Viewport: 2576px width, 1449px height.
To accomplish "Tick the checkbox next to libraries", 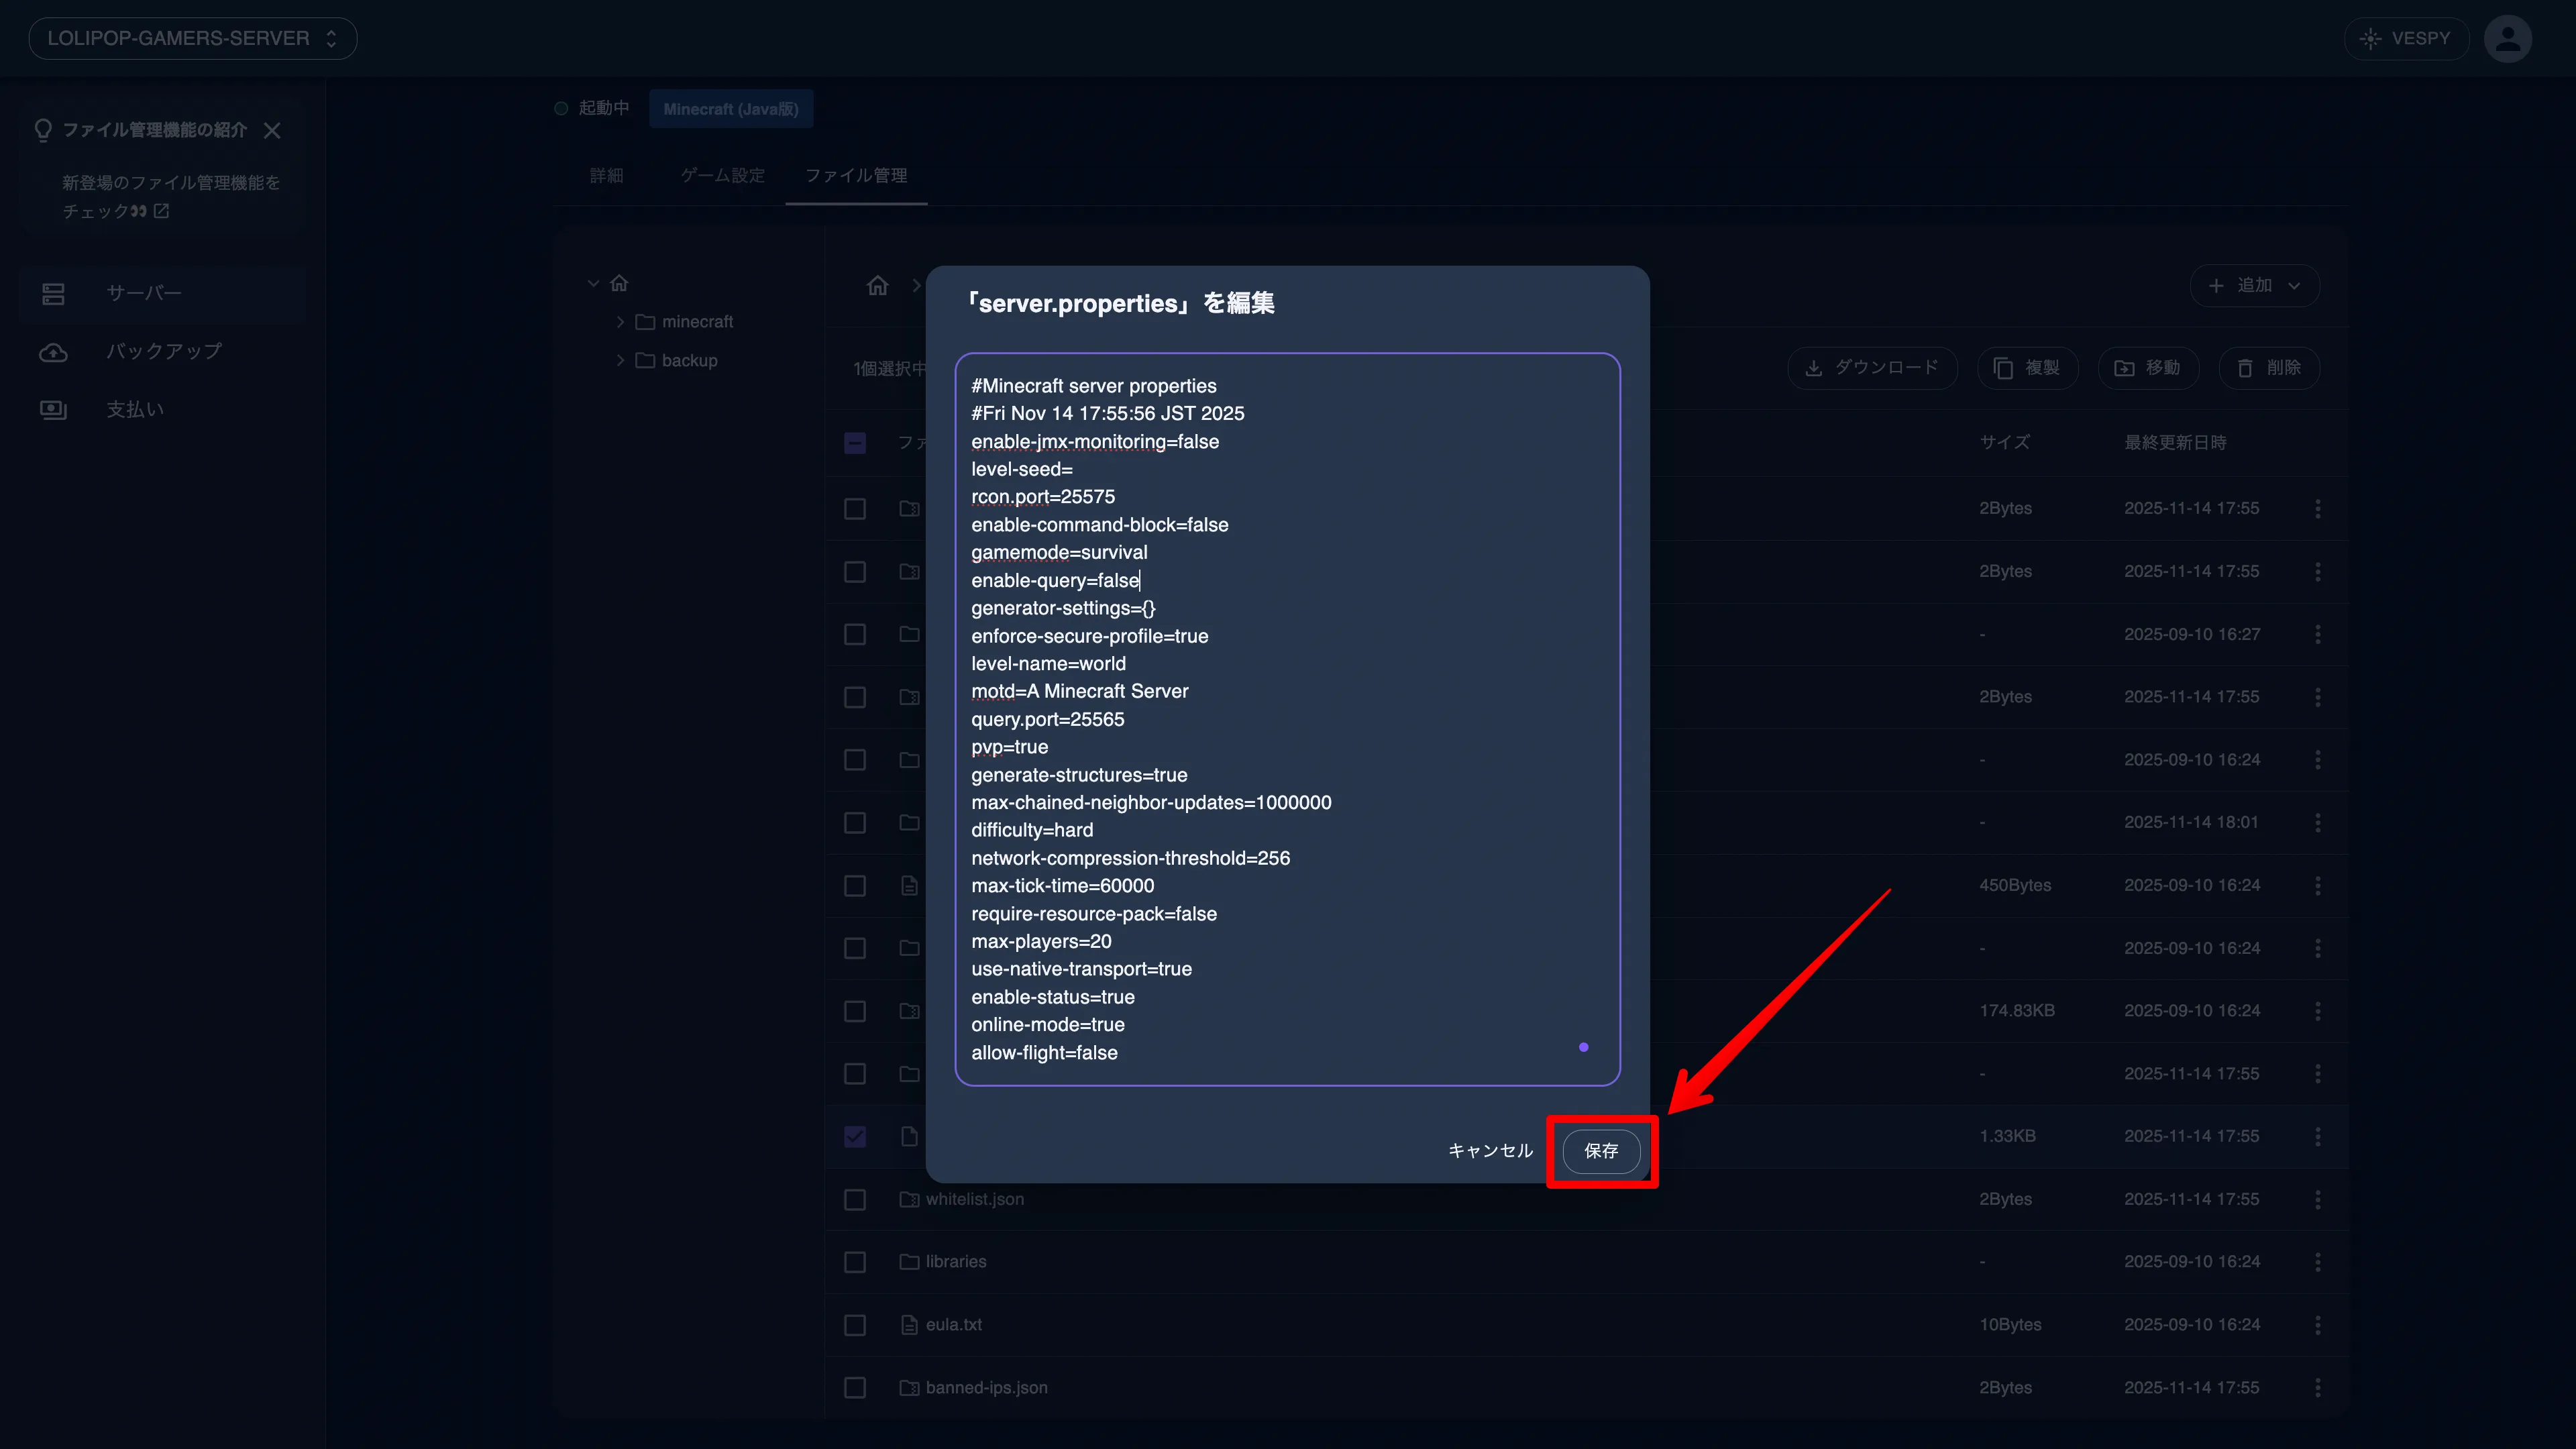I will (x=855, y=1262).
